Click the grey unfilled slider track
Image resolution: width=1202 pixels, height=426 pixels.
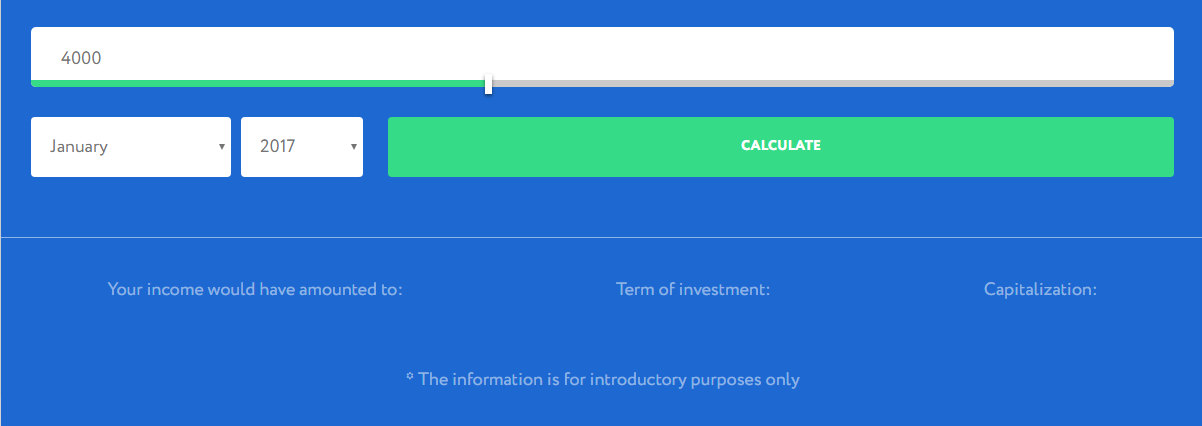pyautogui.click(x=830, y=83)
